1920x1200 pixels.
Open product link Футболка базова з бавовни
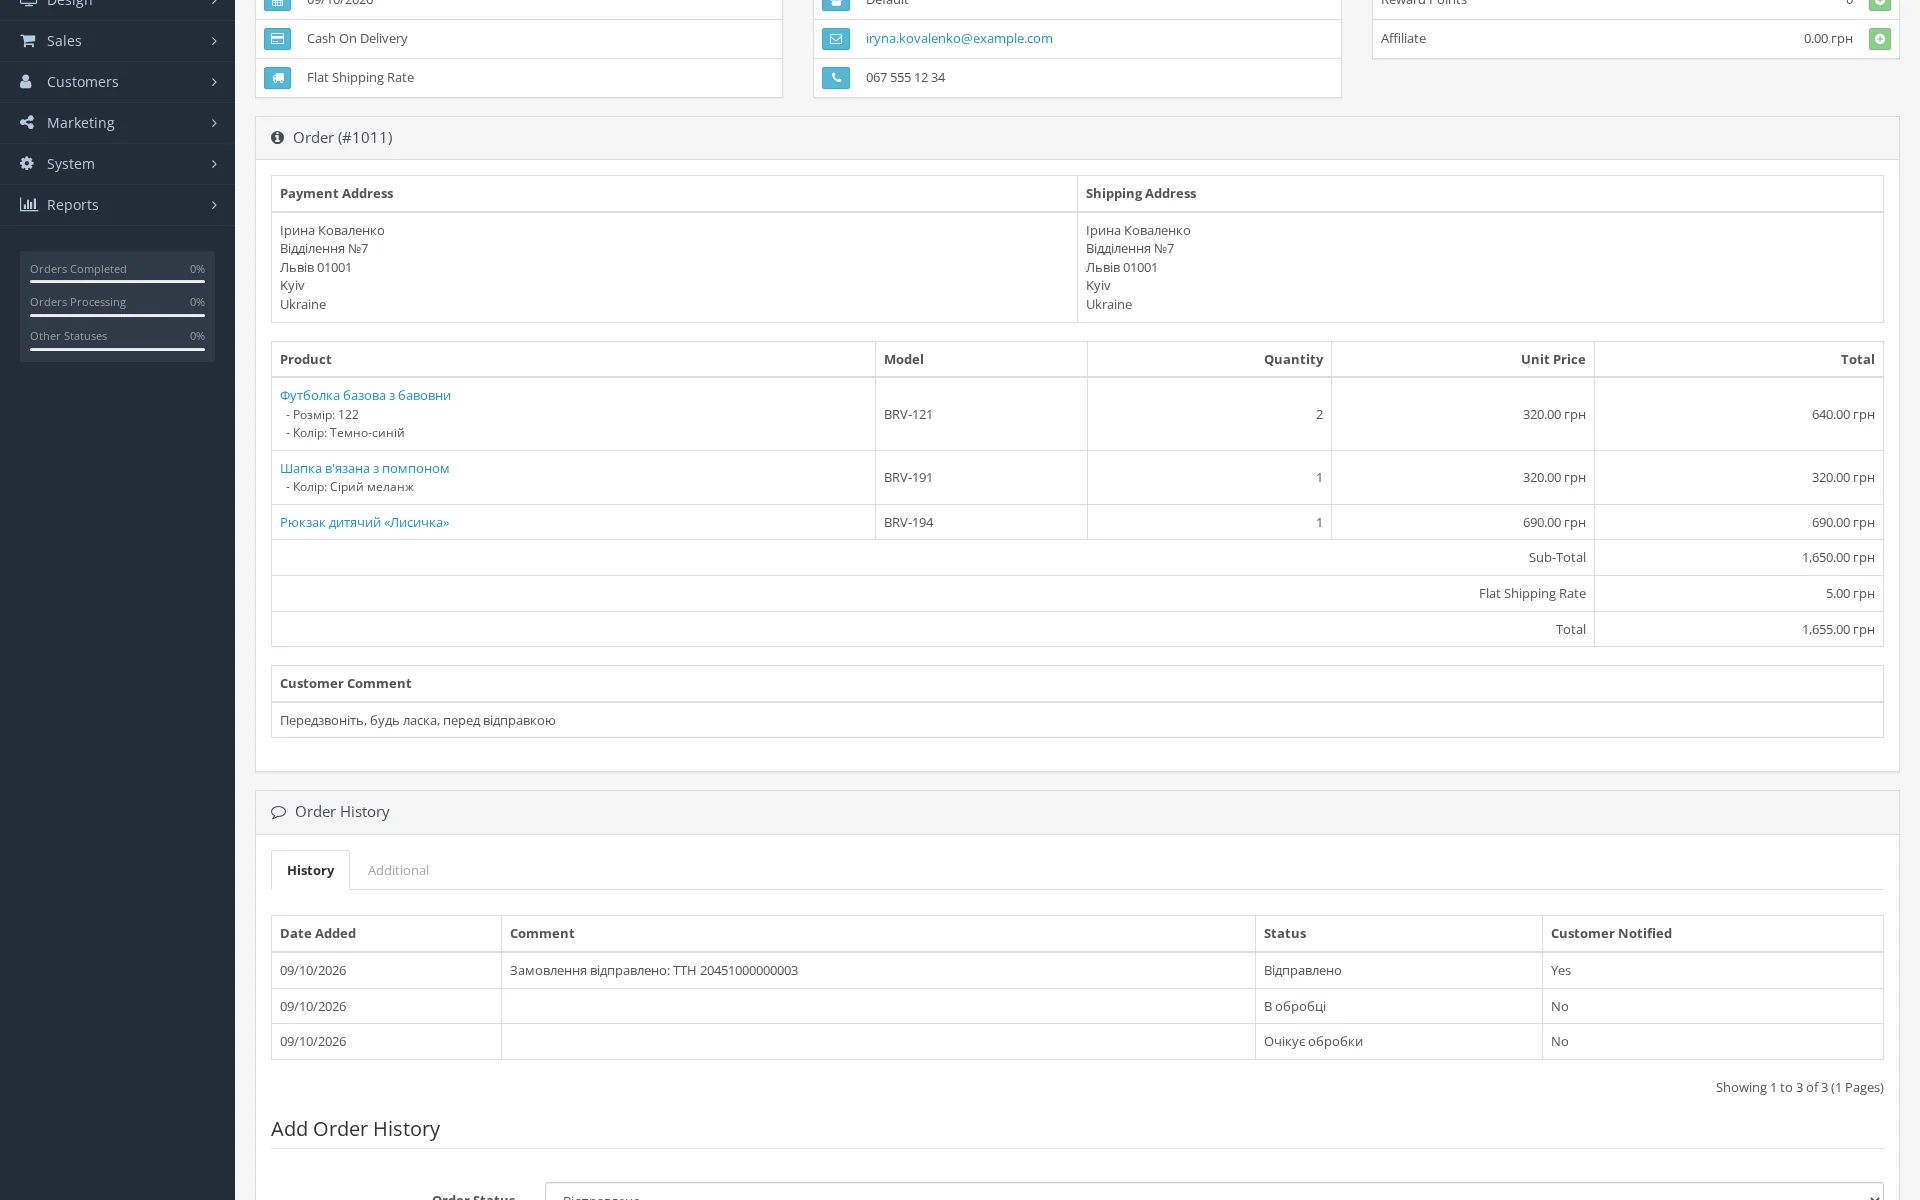click(365, 396)
